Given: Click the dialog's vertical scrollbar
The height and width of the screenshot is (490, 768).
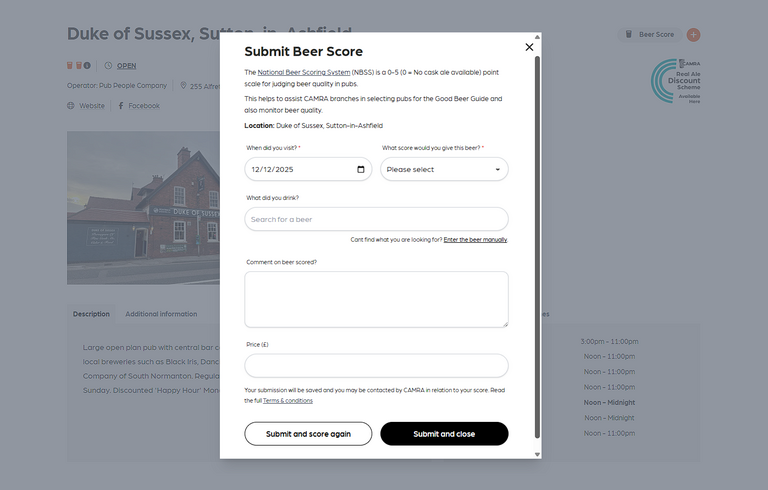Looking at the screenshot, I should click(537, 250).
